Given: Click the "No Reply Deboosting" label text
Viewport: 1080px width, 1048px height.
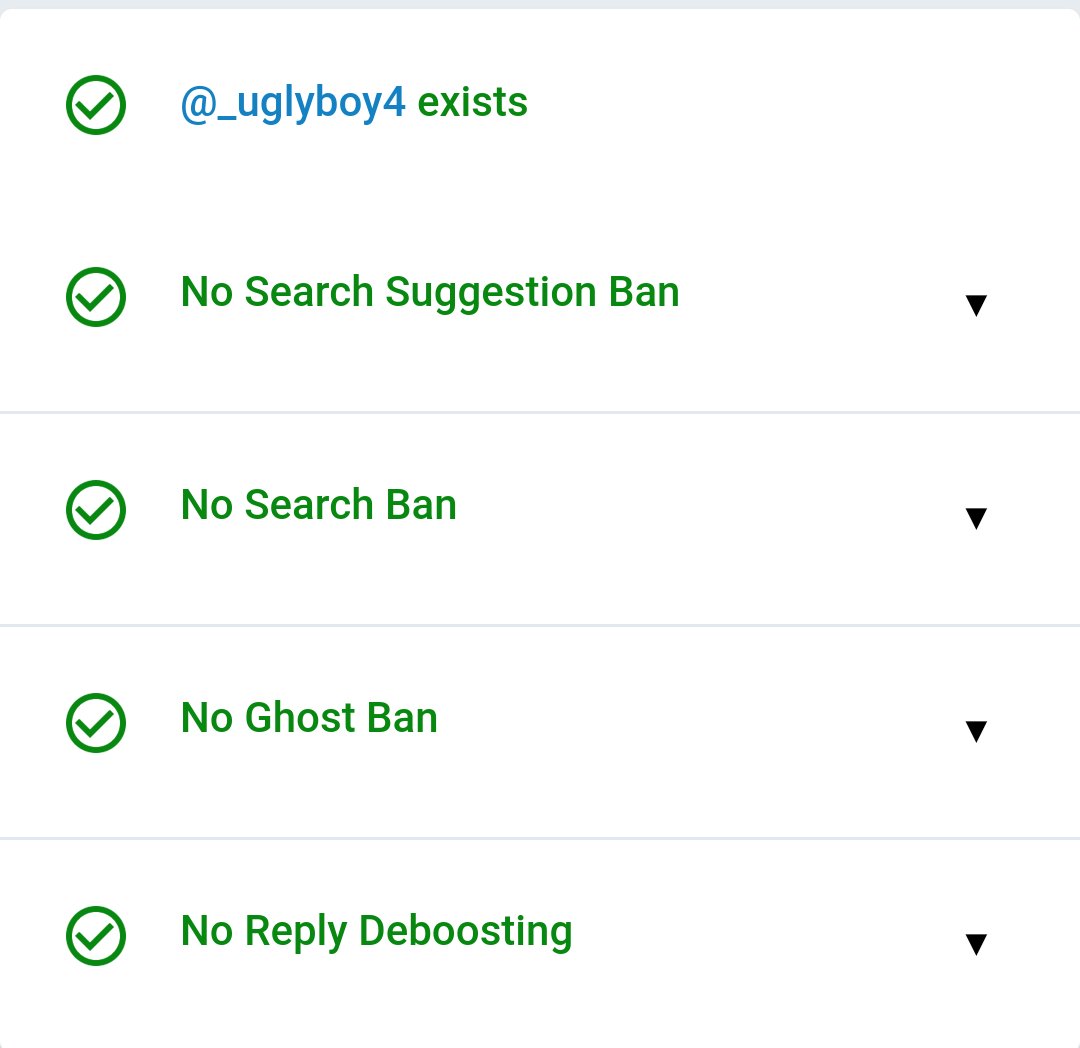Looking at the screenshot, I should pyautogui.click(x=376, y=931).
